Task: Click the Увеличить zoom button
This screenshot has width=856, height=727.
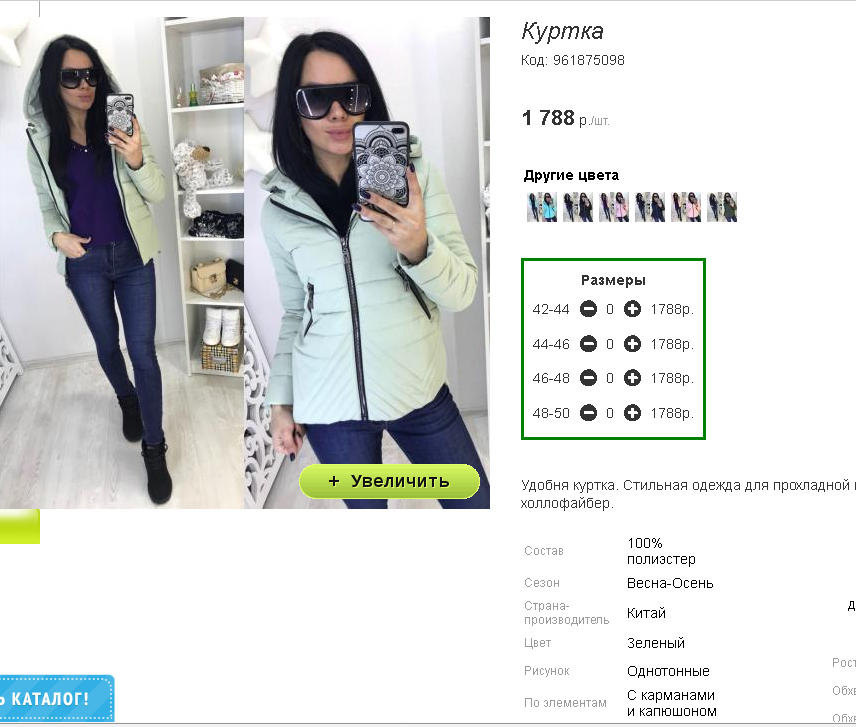Action: coord(389,481)
